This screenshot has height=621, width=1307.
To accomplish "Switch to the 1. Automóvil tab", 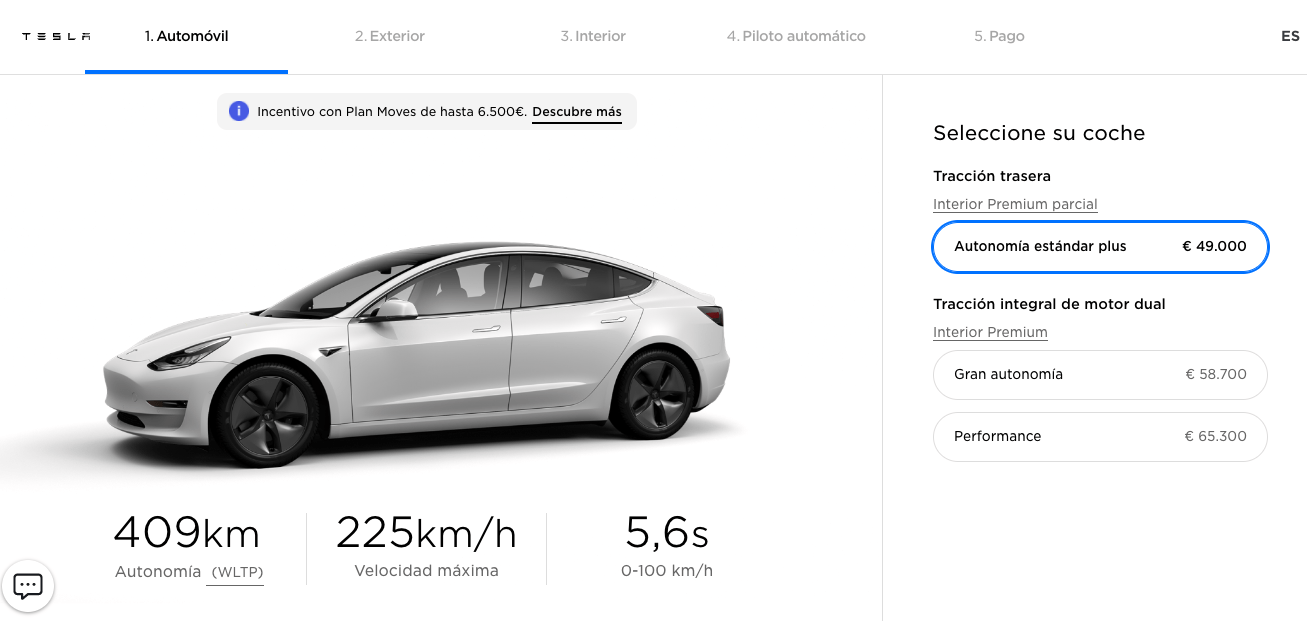I will 186,36.
